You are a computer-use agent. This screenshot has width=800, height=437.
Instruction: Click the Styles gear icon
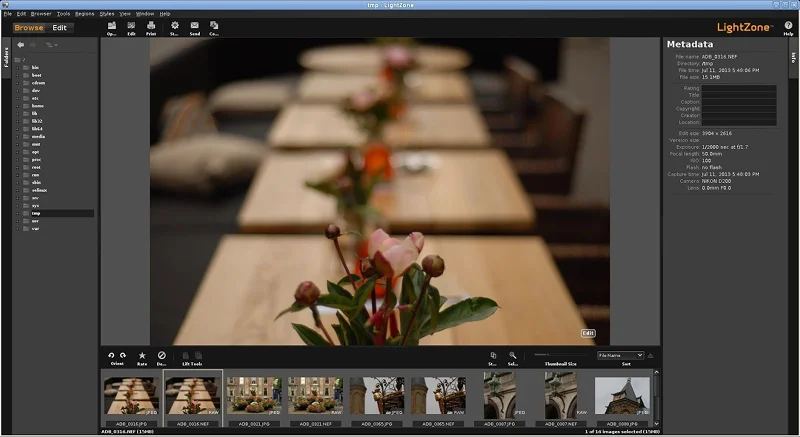[174, 25]
